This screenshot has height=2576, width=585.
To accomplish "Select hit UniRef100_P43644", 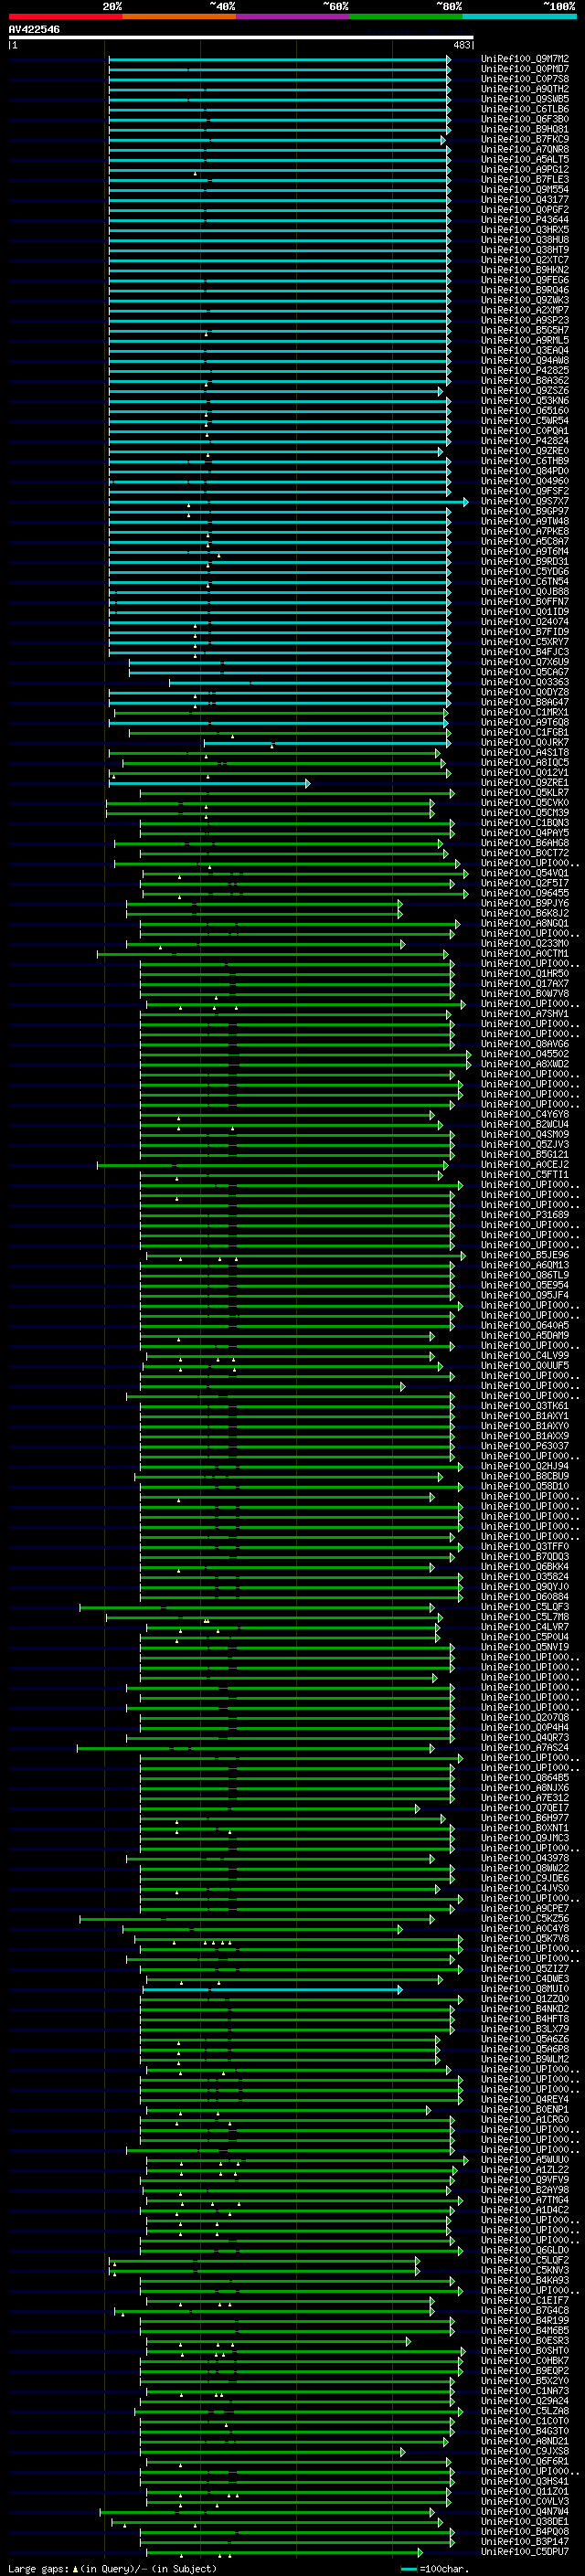I will [x=525, y=219].
